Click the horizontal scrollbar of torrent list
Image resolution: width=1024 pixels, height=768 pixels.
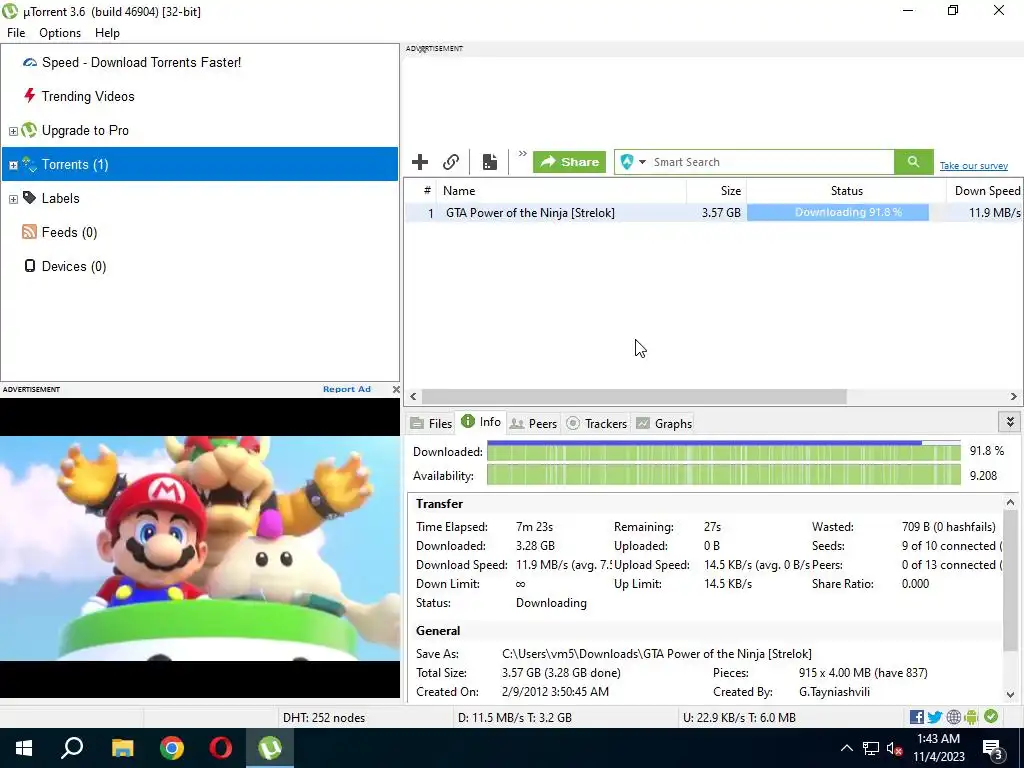pos(634,396)
